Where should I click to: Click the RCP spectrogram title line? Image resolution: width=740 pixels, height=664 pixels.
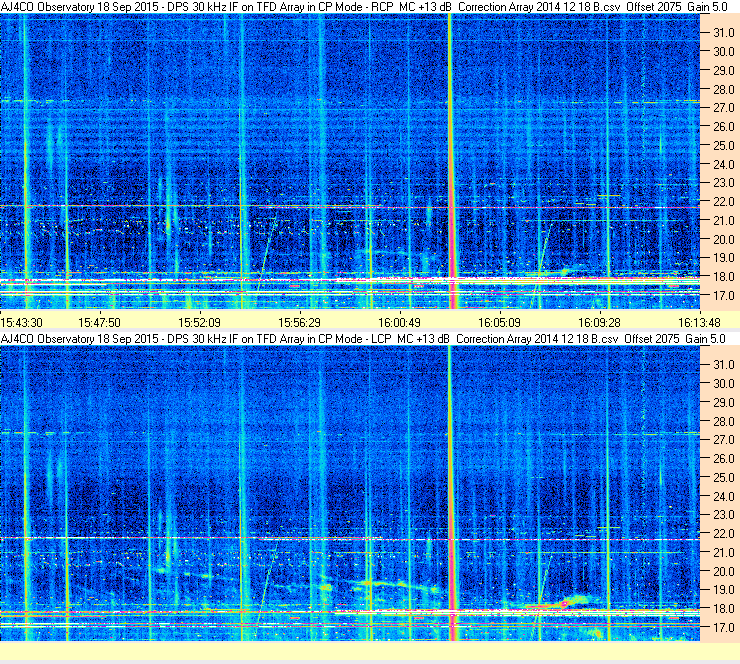(364, 7)
